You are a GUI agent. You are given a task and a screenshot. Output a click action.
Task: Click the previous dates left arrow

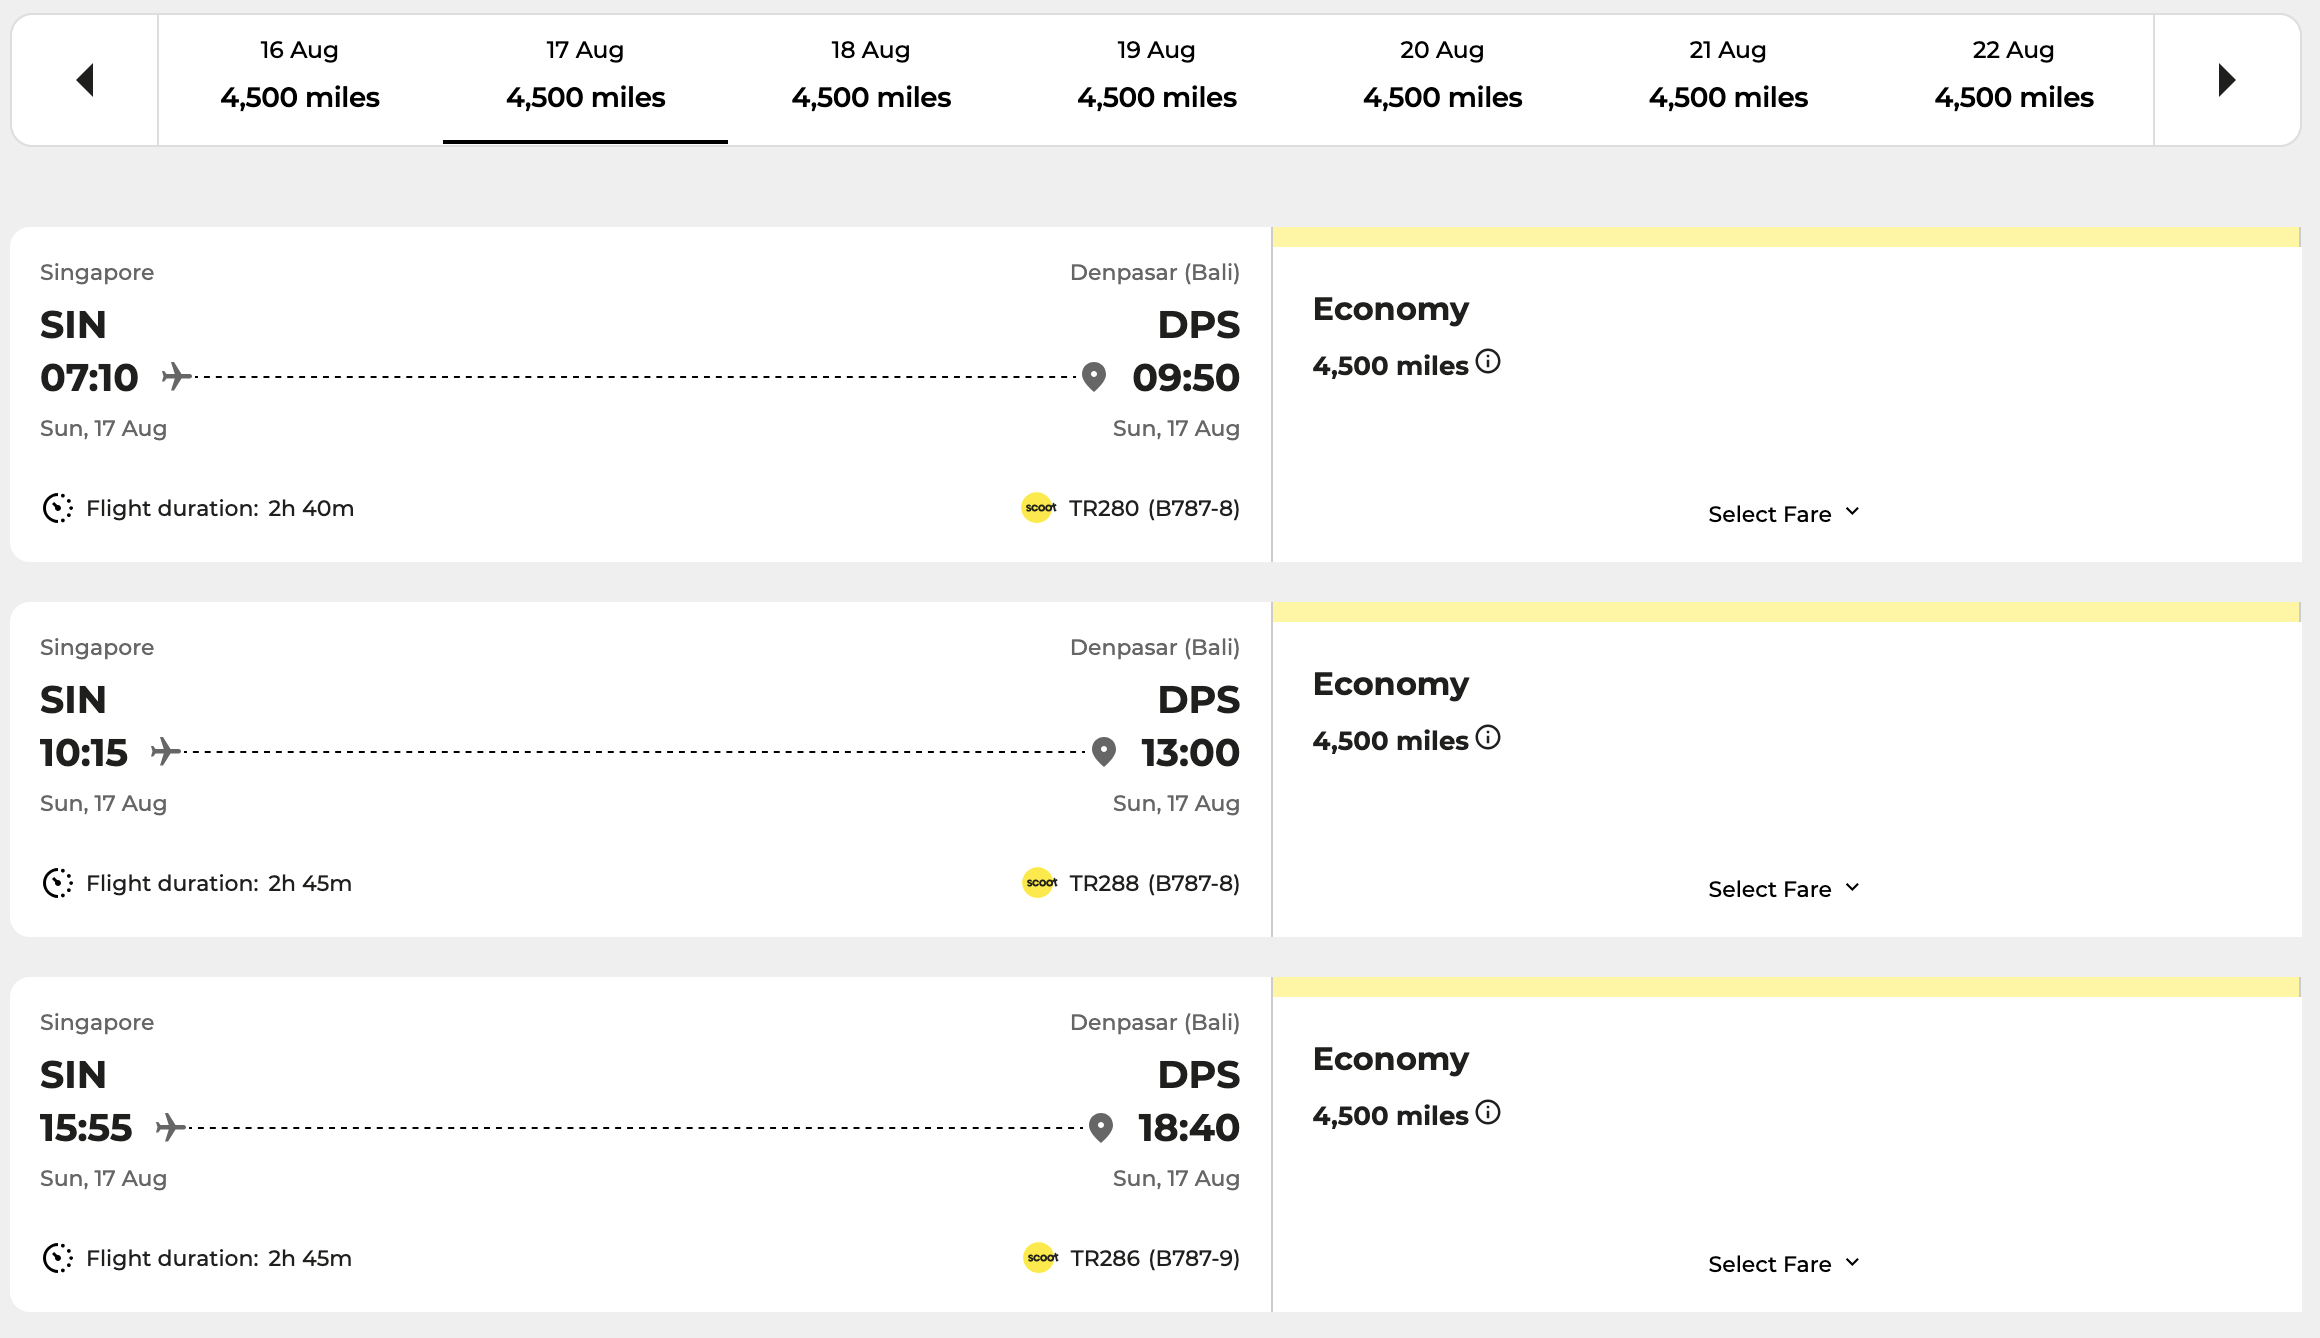point(85,80)
